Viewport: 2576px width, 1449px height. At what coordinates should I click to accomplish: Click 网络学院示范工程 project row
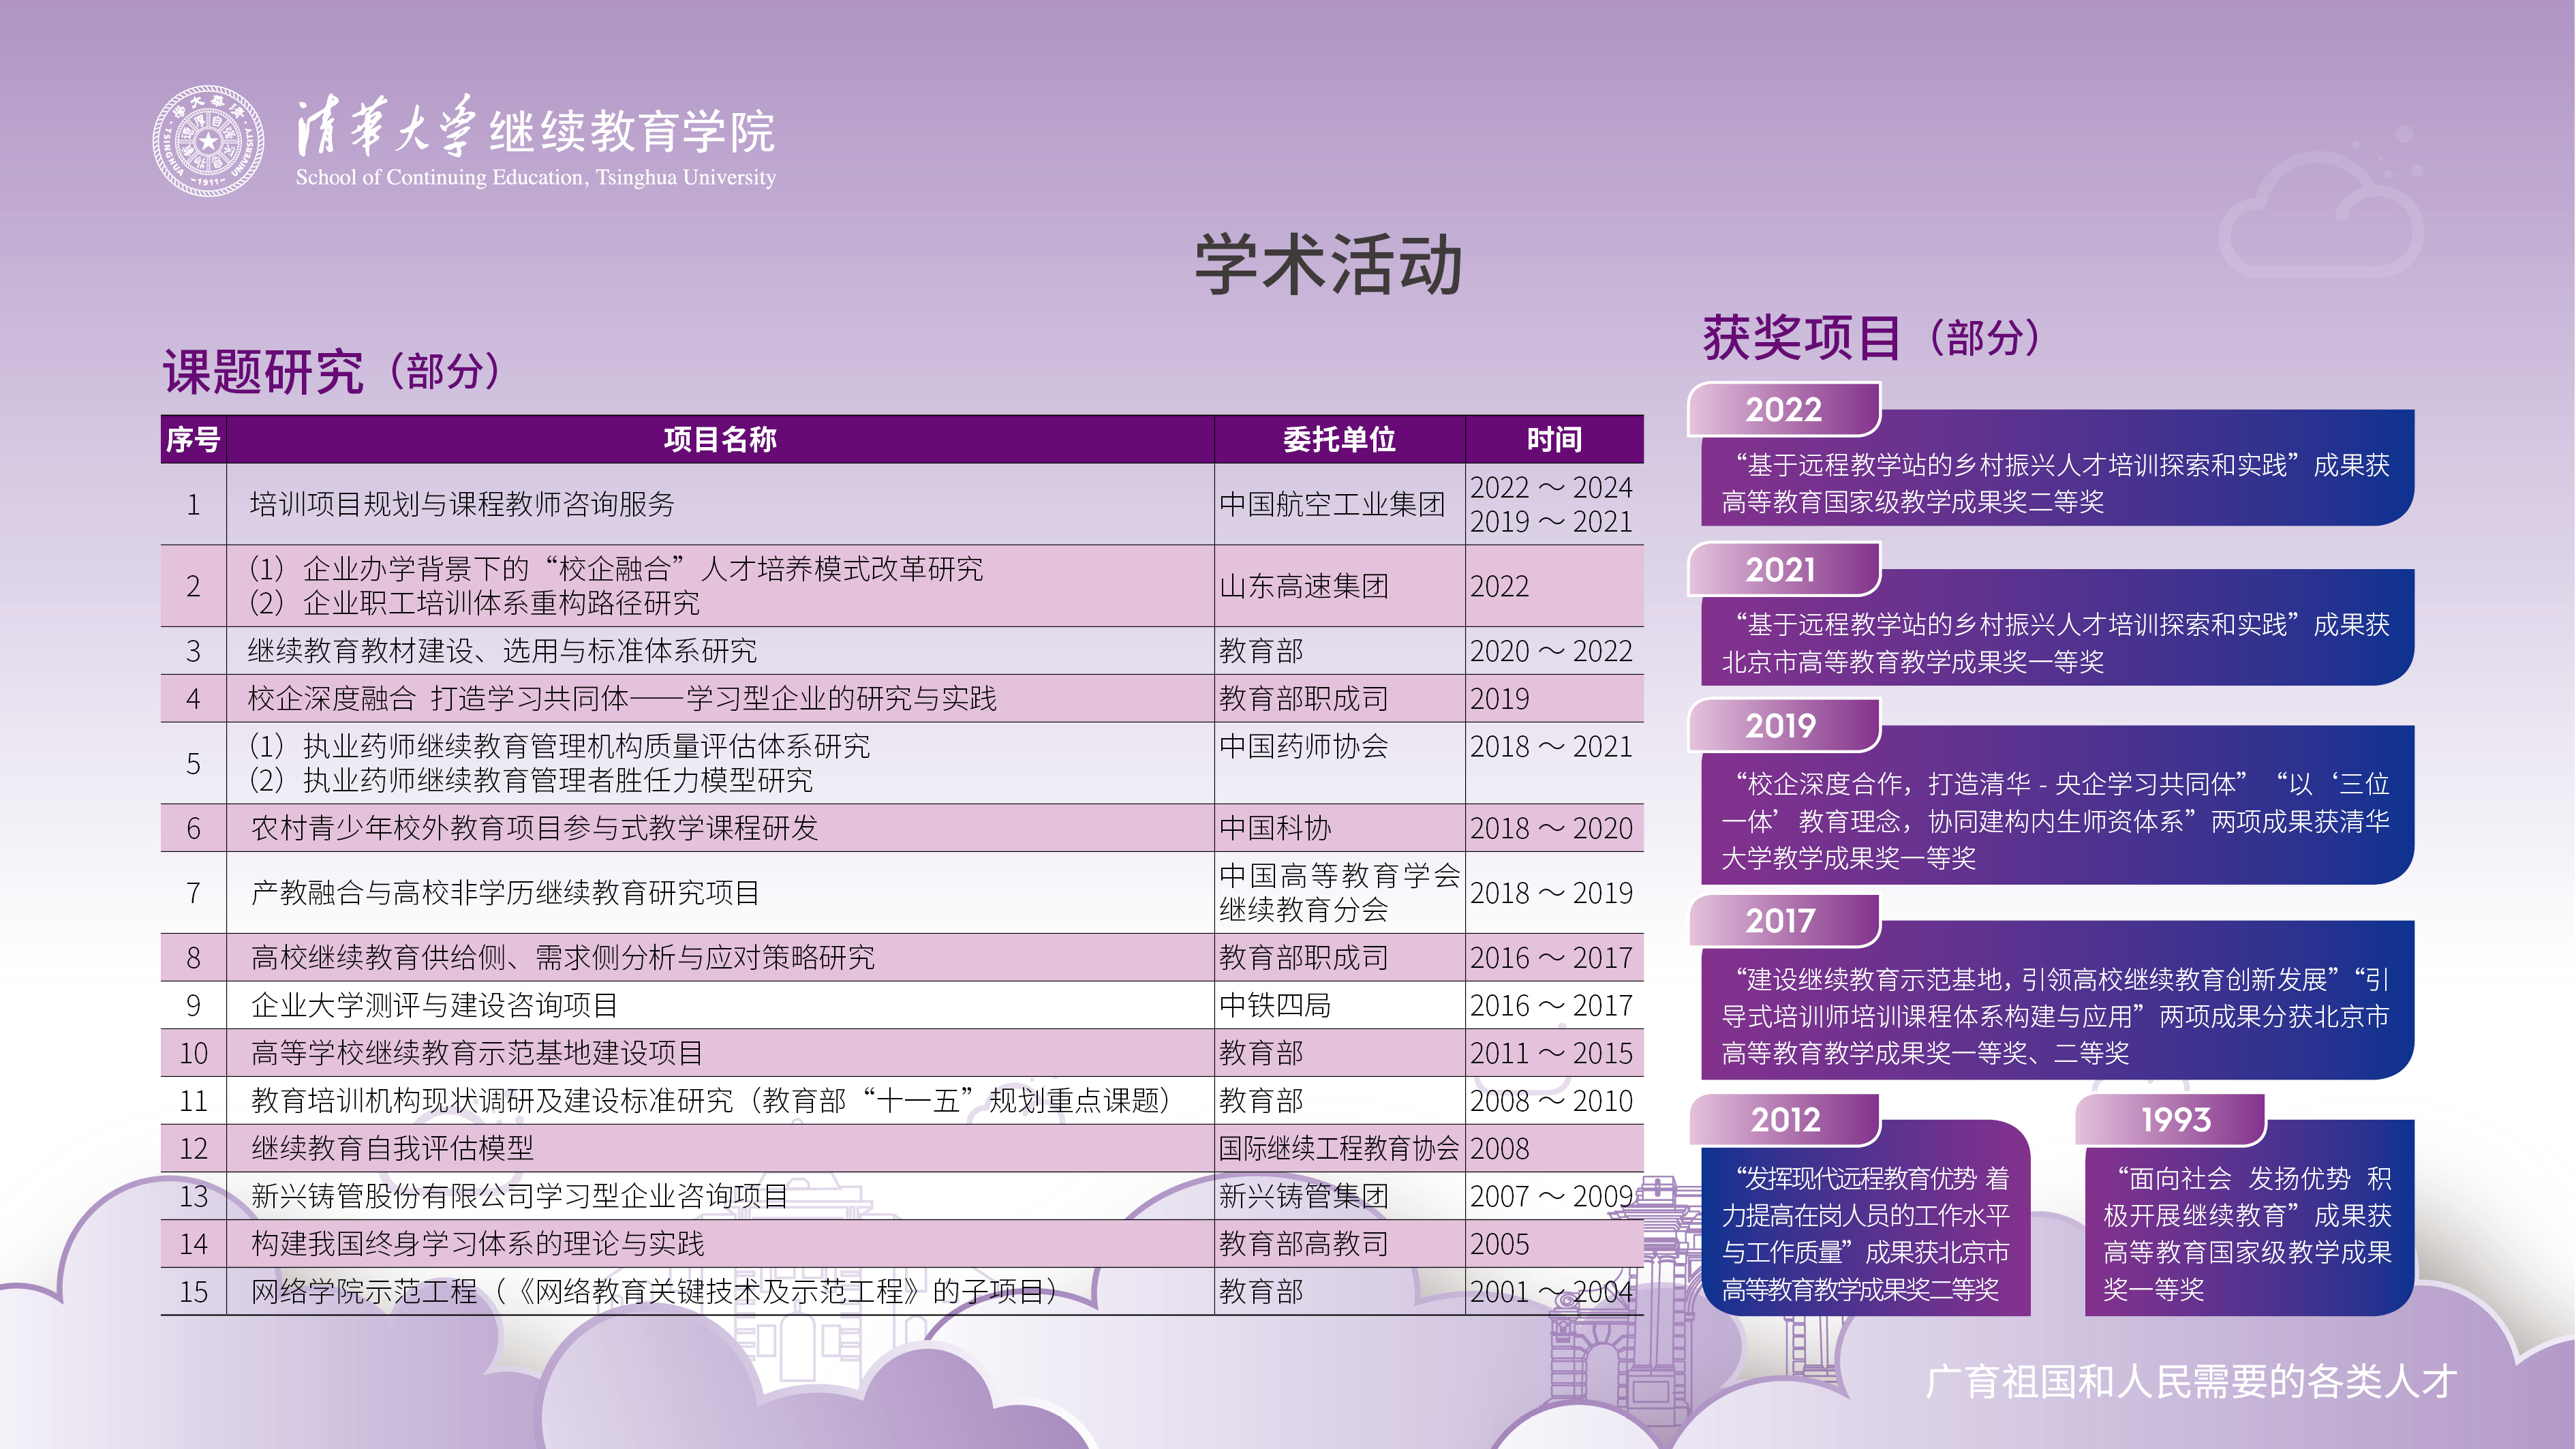[655, 1291]
